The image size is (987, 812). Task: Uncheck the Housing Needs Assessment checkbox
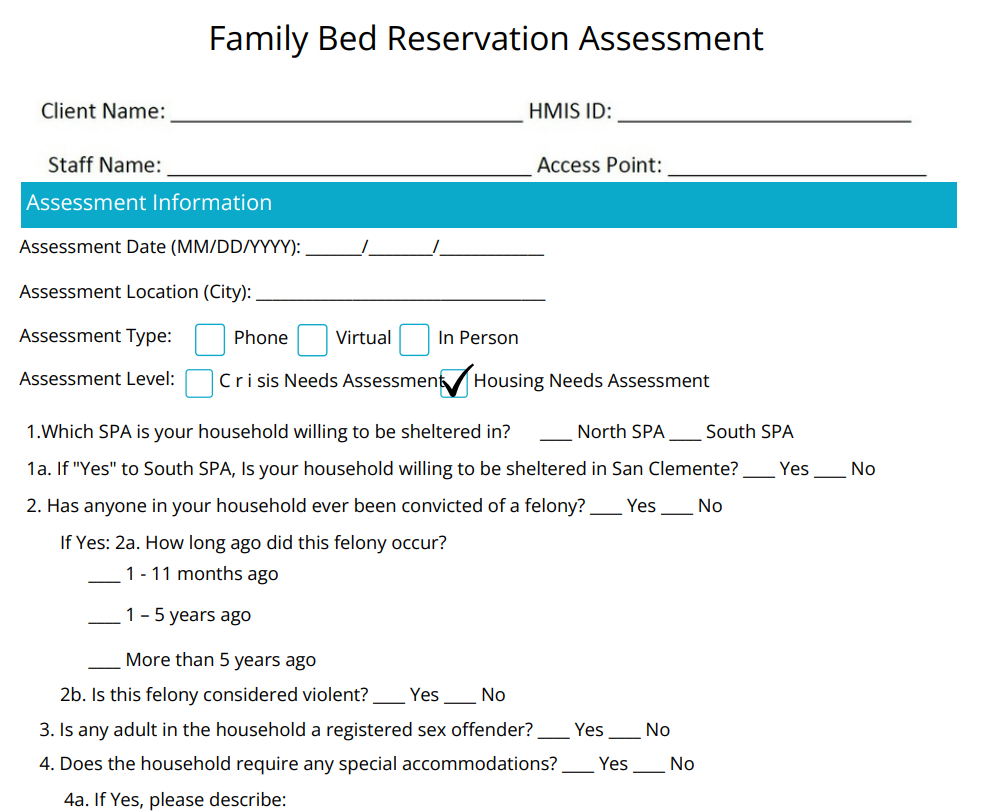point(455,382)
